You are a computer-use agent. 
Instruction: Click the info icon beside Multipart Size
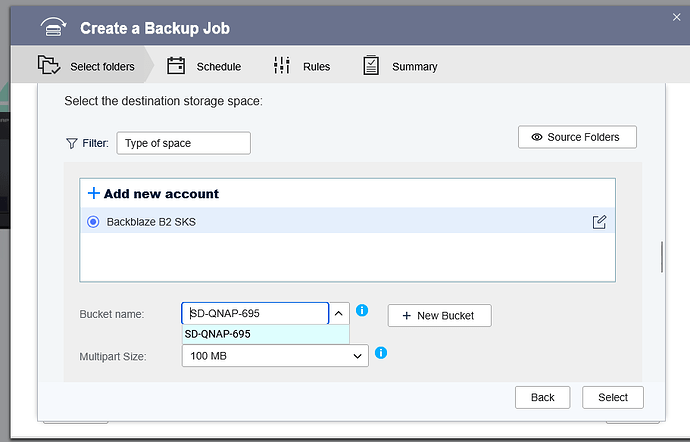point(381,353)
